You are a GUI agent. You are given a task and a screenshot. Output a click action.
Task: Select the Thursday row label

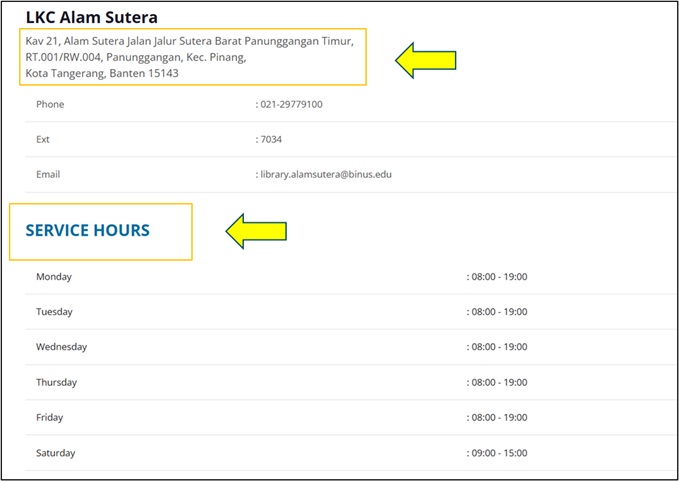coord(56,382)
